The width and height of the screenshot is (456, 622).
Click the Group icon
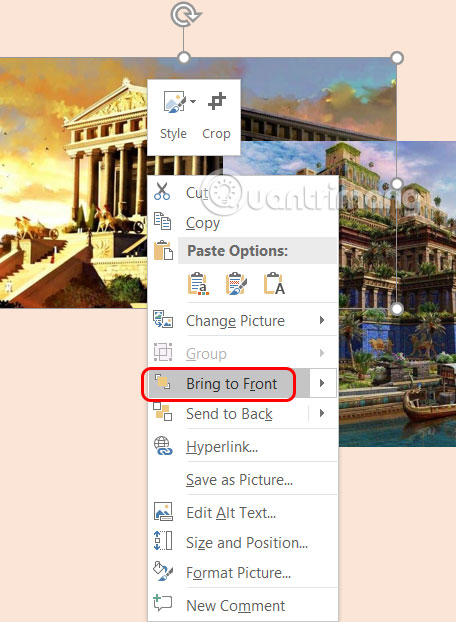(x=163, y=352)
